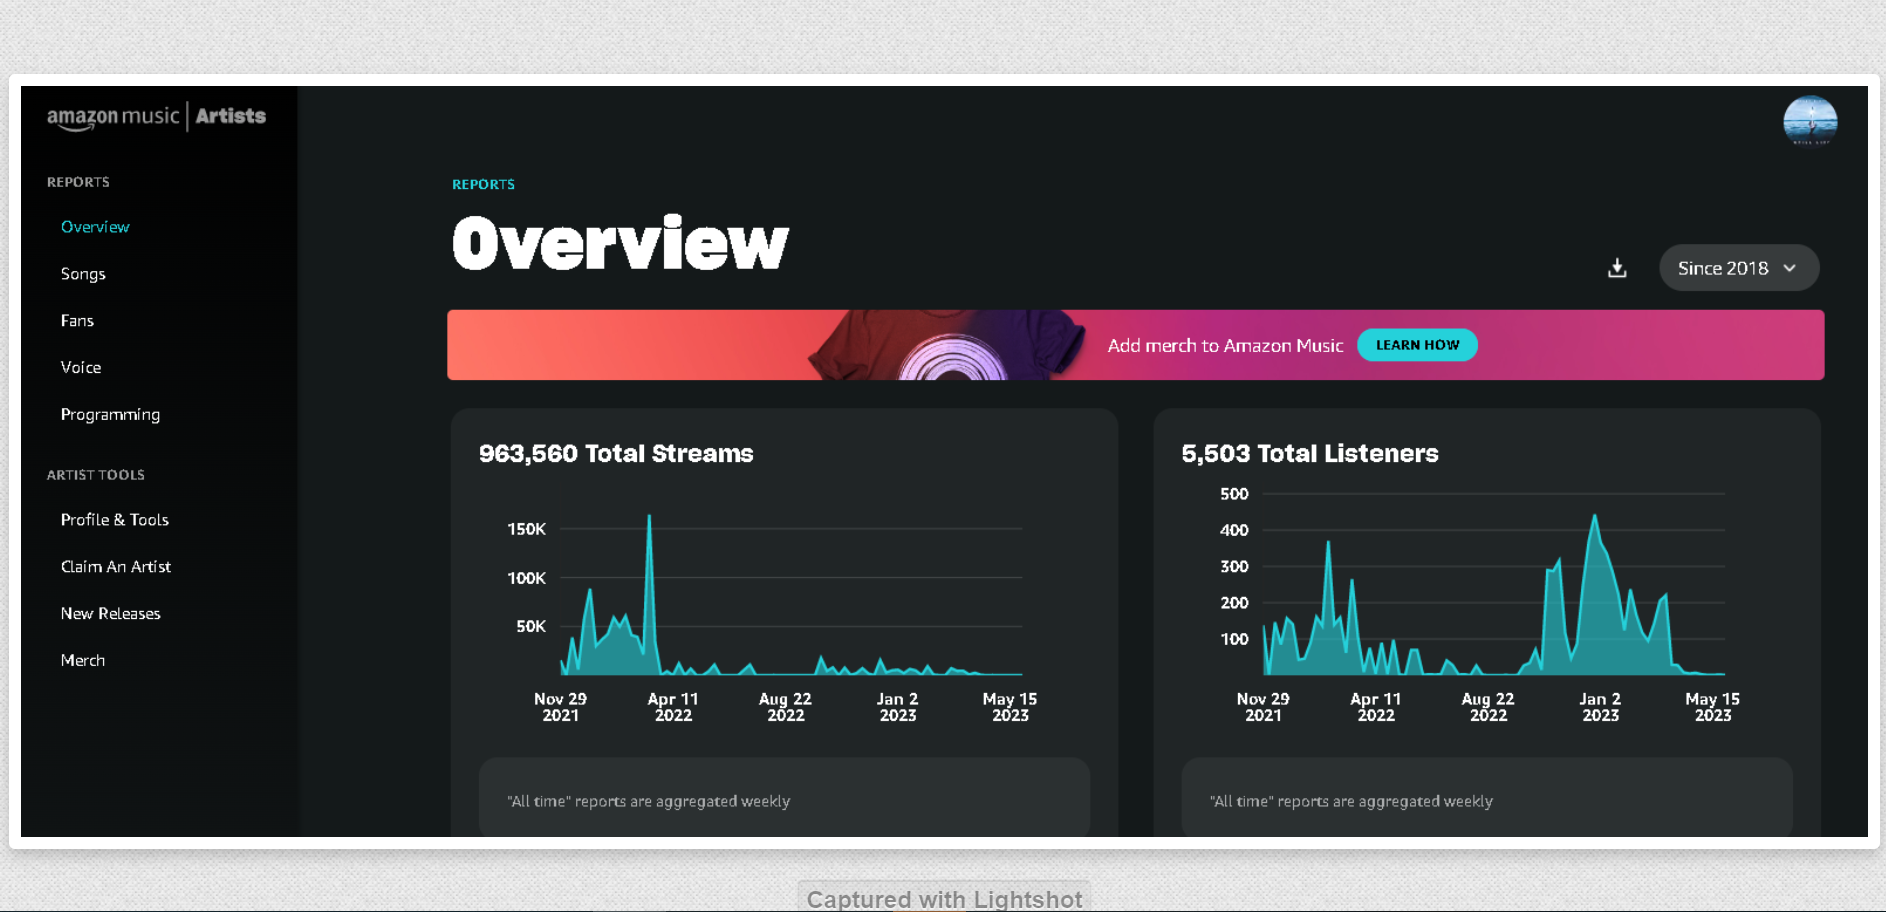Click the Amazon Music Artists logo
1886x912 pixels.
click(x=156, y=117)
